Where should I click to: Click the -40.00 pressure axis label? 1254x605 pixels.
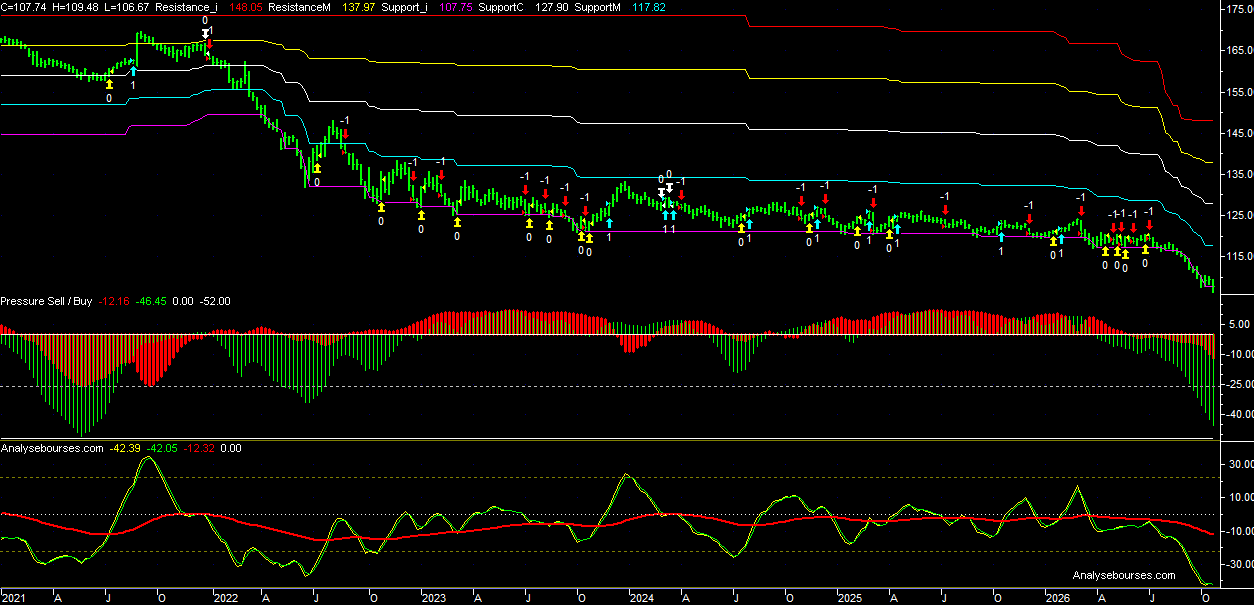pos(1239,414)
